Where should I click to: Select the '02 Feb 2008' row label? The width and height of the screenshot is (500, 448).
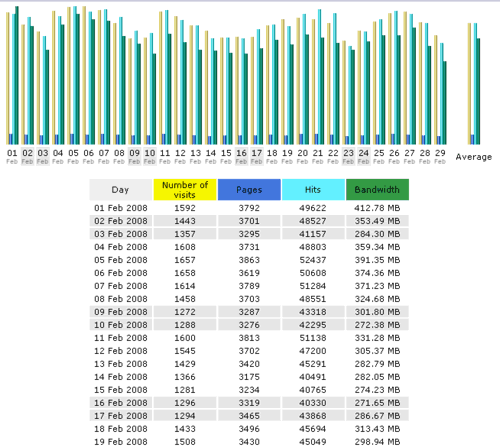tap(121, 221)
